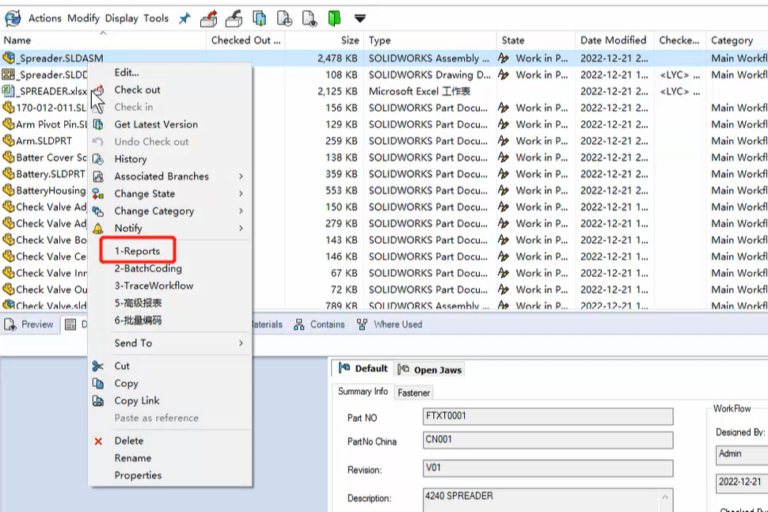Click the Revision field V01
The image size is (768, 512).
pyautogui.click(x=548, y=468)
